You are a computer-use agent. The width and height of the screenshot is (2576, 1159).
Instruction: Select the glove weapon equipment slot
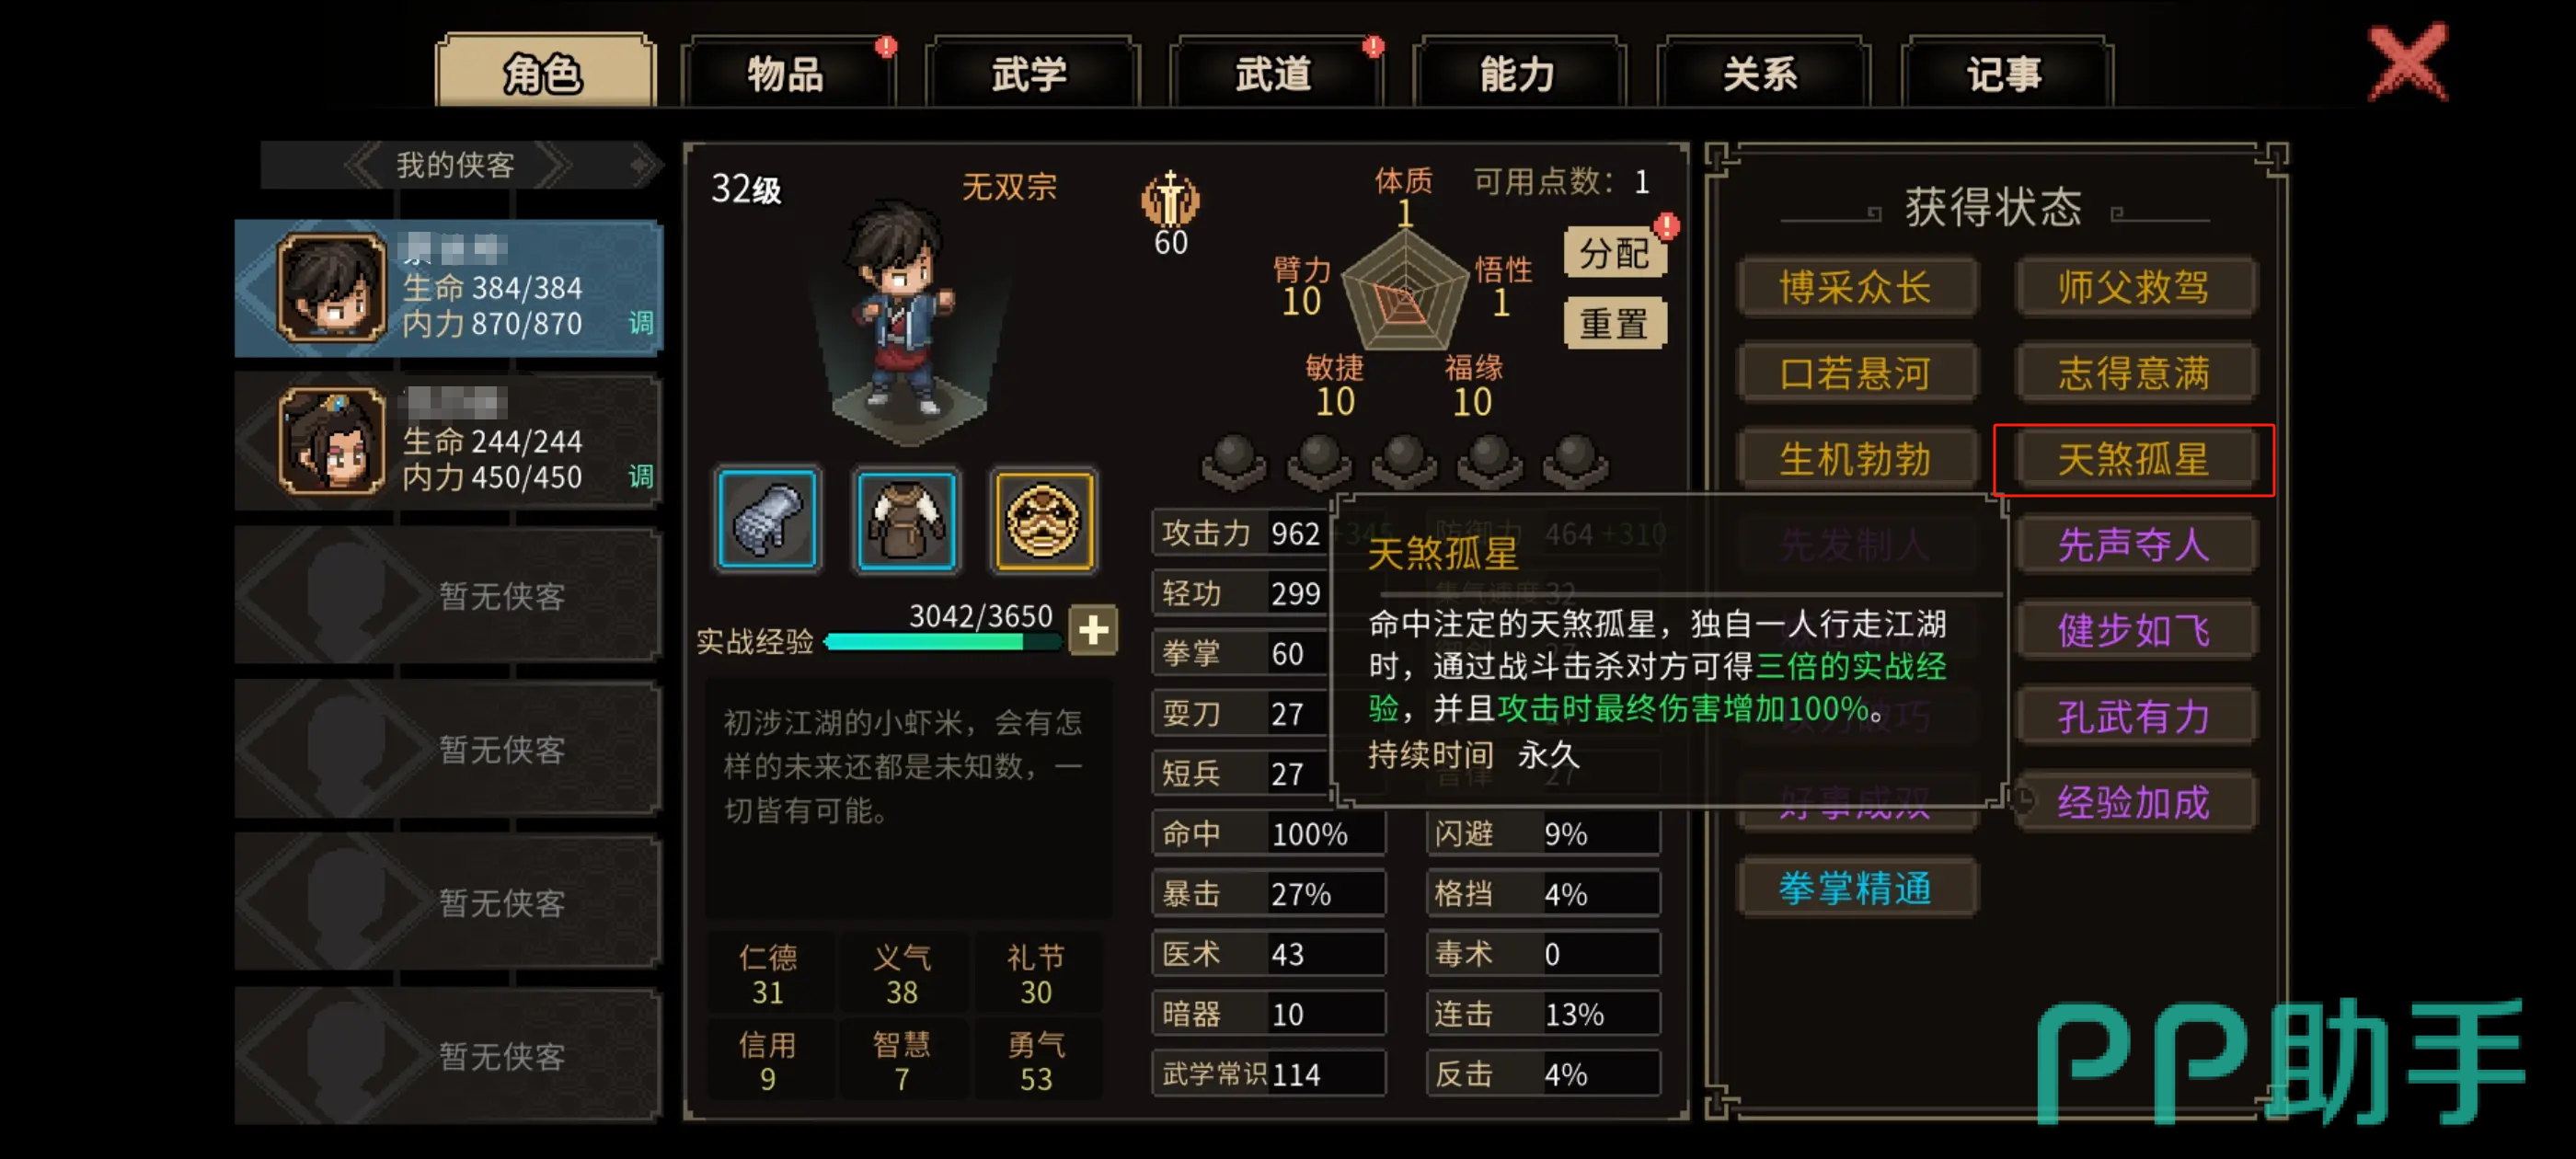(767, 519)
